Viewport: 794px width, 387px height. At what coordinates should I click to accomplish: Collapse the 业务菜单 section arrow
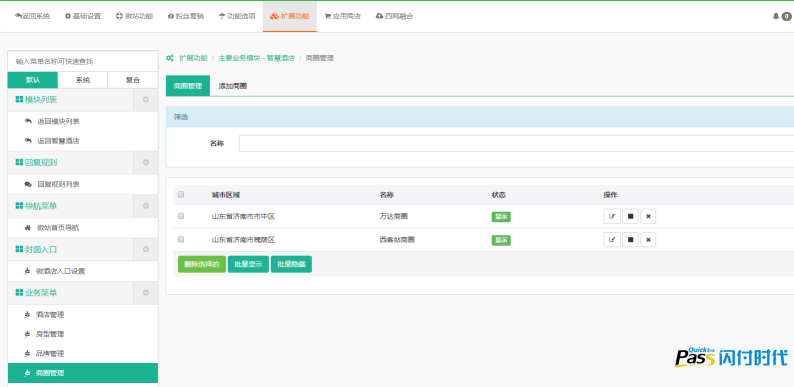pos(146,293)
